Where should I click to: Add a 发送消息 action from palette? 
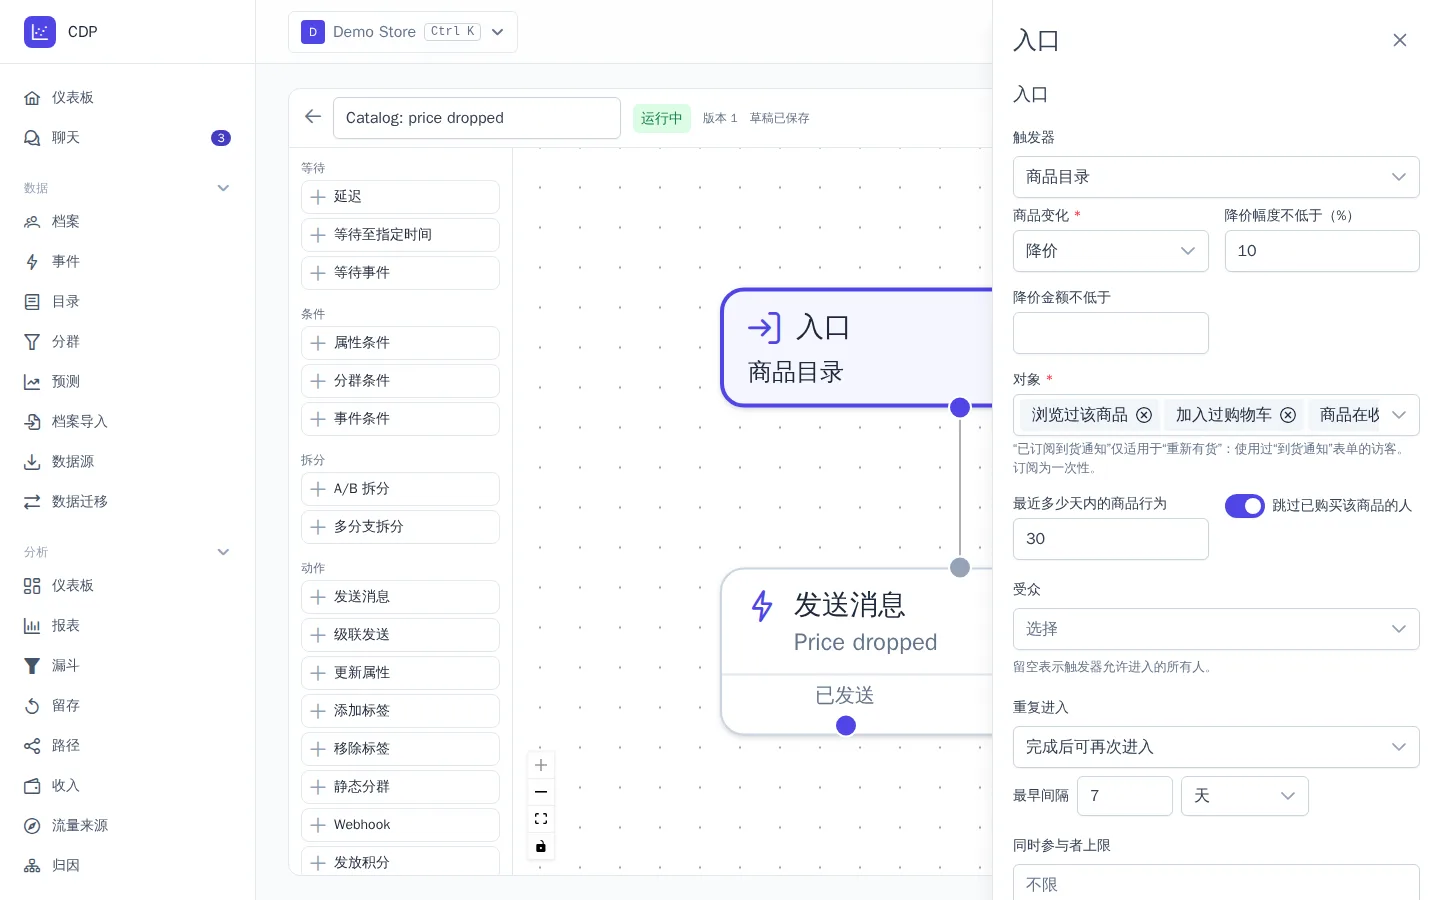click(400, 597)
